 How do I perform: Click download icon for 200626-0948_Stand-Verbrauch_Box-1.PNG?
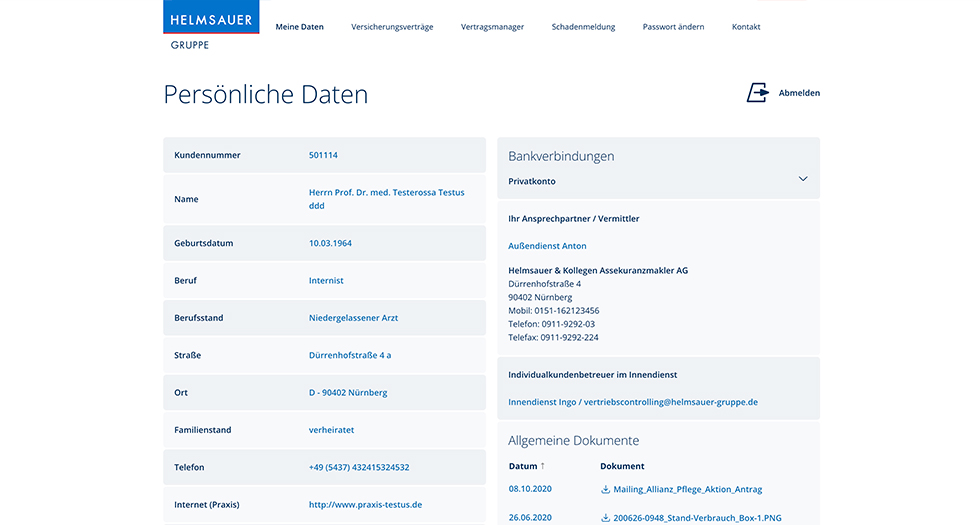(x=605, y=518)
